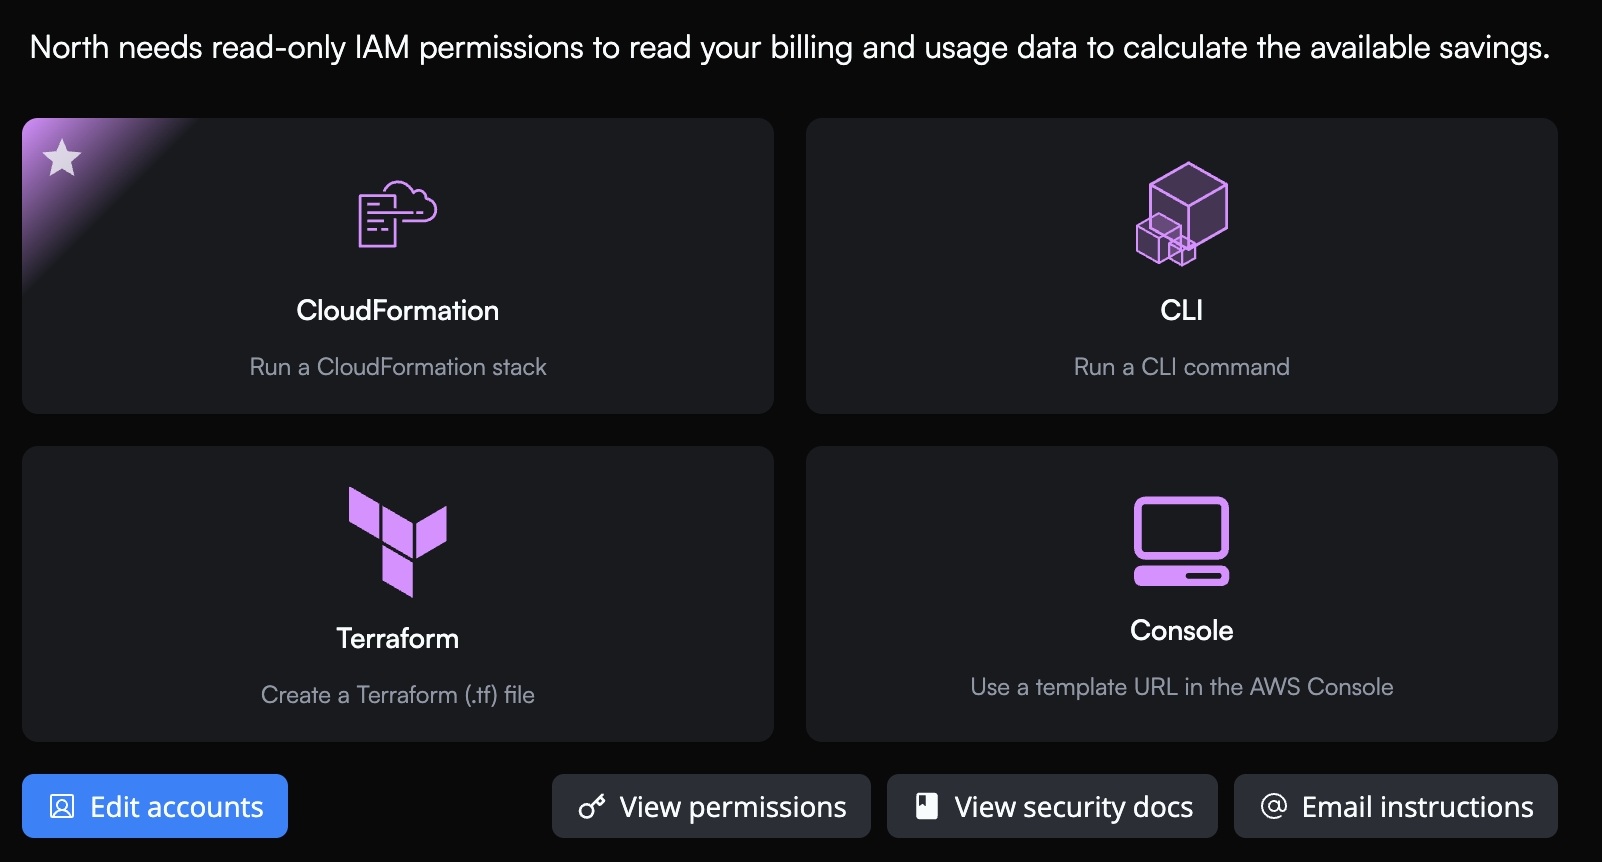The width and height of the screenshot is (1602, 862).
Task: Click the key icon beside View permissions
Action: 592,807
